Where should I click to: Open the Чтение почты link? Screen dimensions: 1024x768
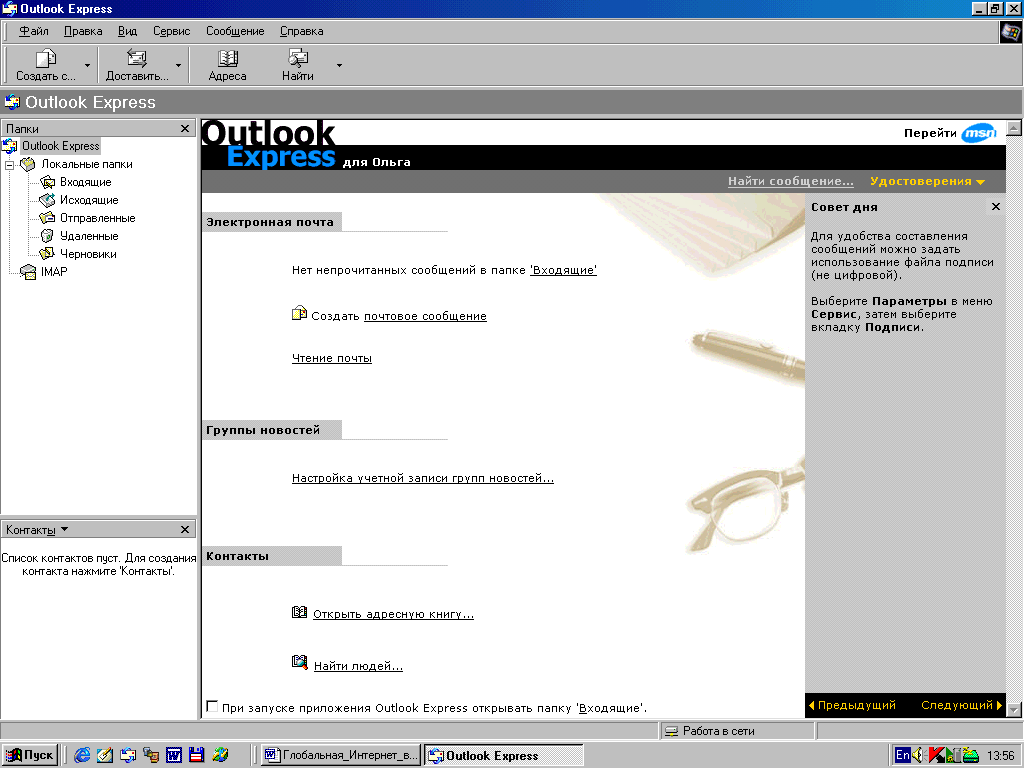pyautogui.click(x=332, y=358)
